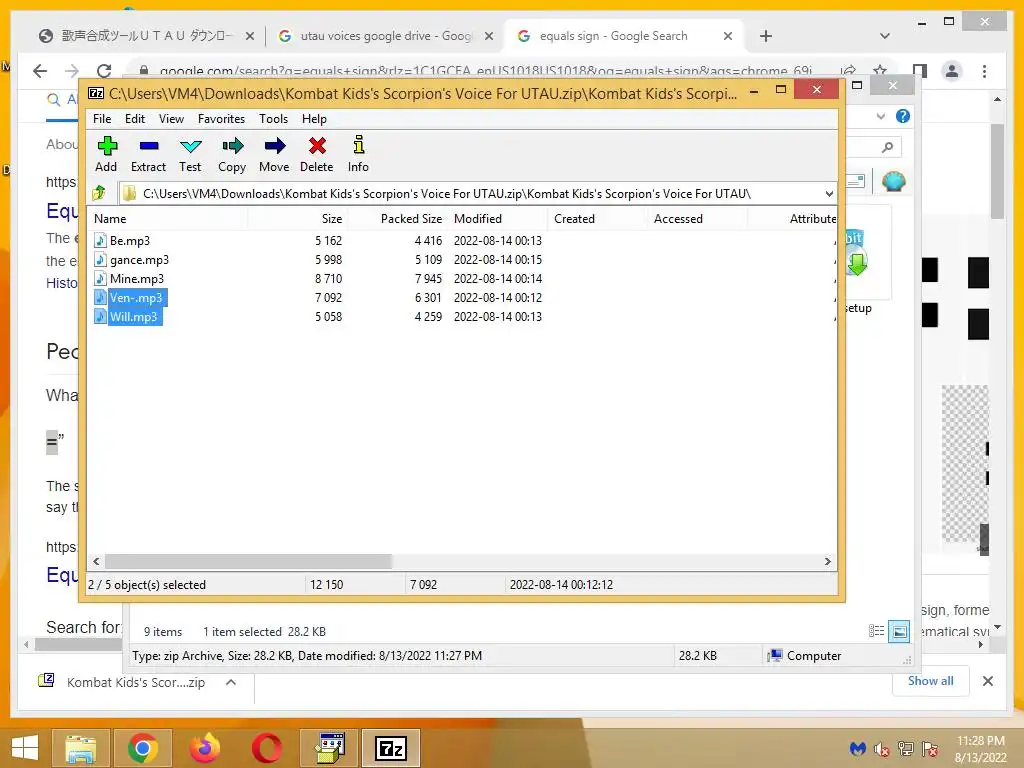Open Chrome three-dot menu
This screenshot has width=1024, height=768.
[x=984, y=71]
